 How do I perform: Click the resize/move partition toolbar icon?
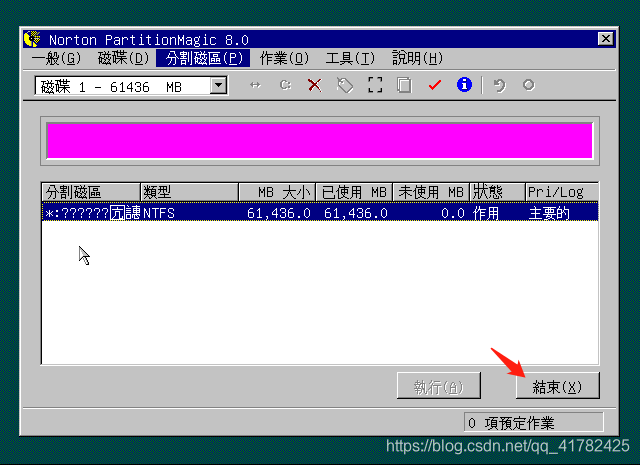tap(255, 85)
